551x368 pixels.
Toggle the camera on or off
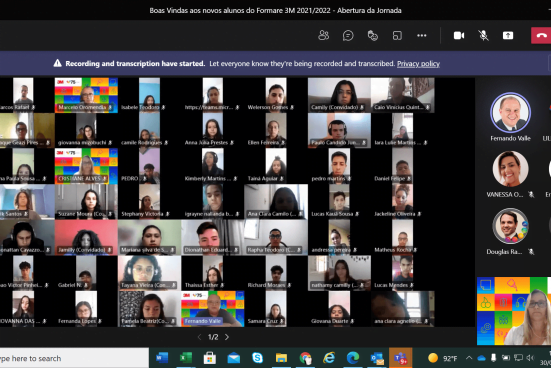pyautogui.click(x=459, y=35)
